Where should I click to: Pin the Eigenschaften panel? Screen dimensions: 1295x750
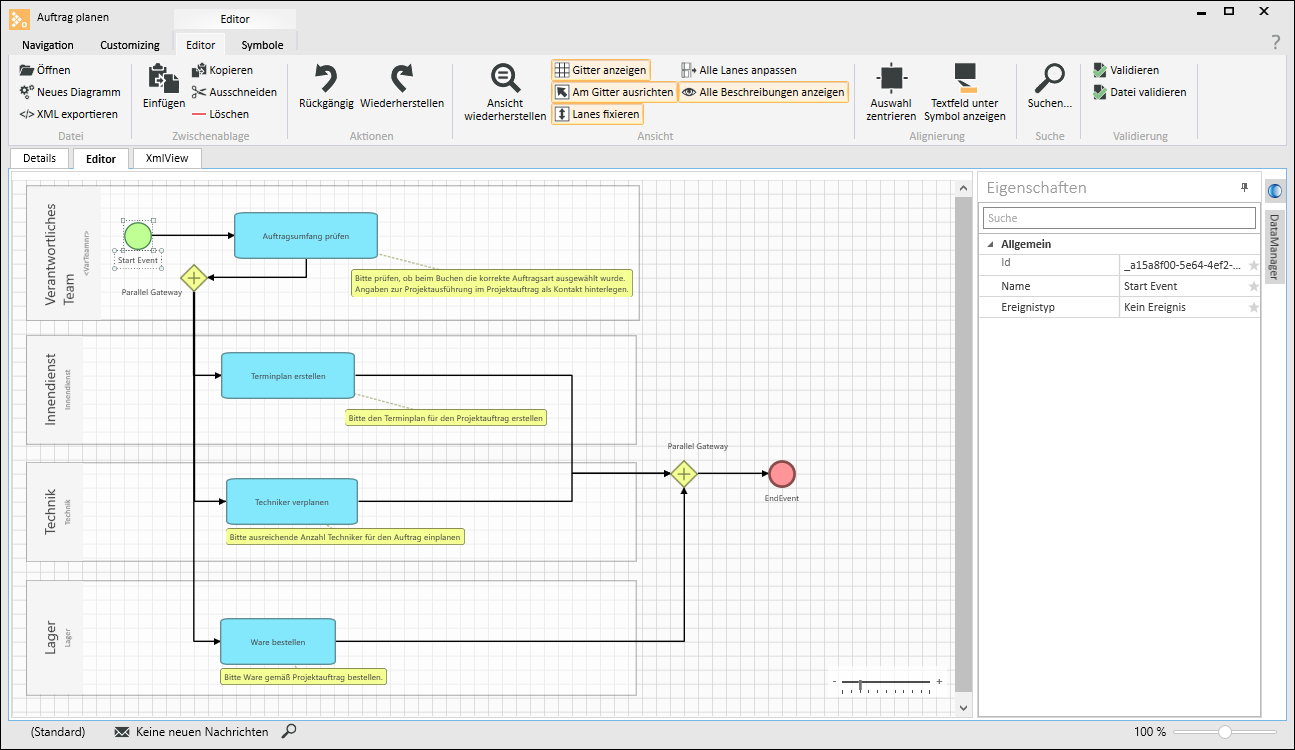1245,187
